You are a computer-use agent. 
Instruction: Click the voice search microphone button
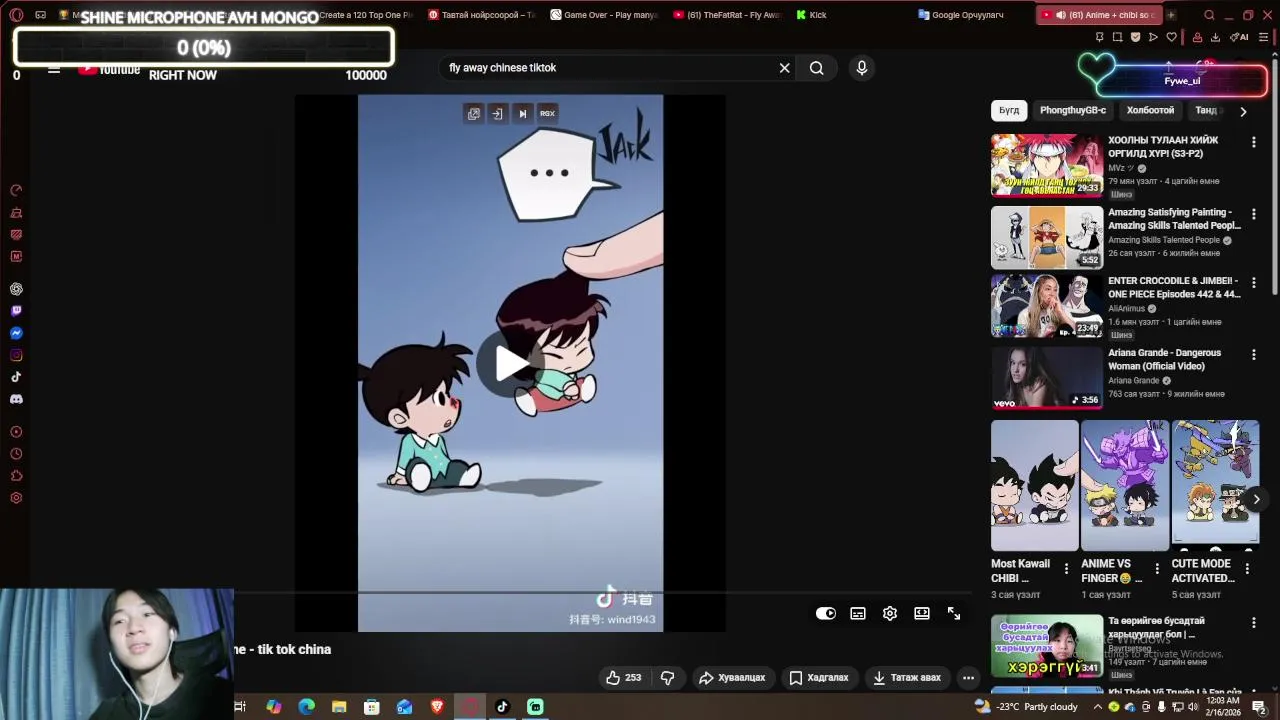[x=862, y=68]
